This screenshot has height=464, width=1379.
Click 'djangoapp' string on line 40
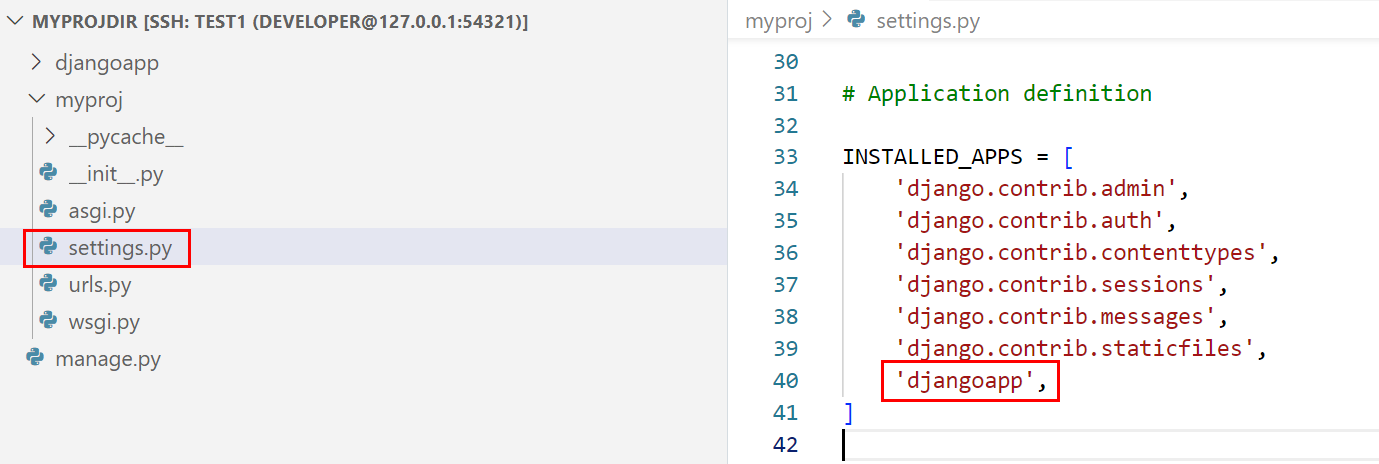point(965,381)
